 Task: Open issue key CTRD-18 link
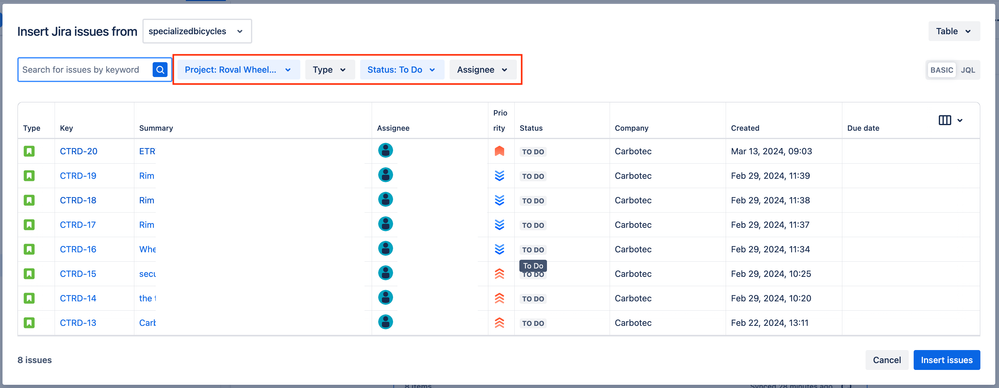tap(78, 200)
